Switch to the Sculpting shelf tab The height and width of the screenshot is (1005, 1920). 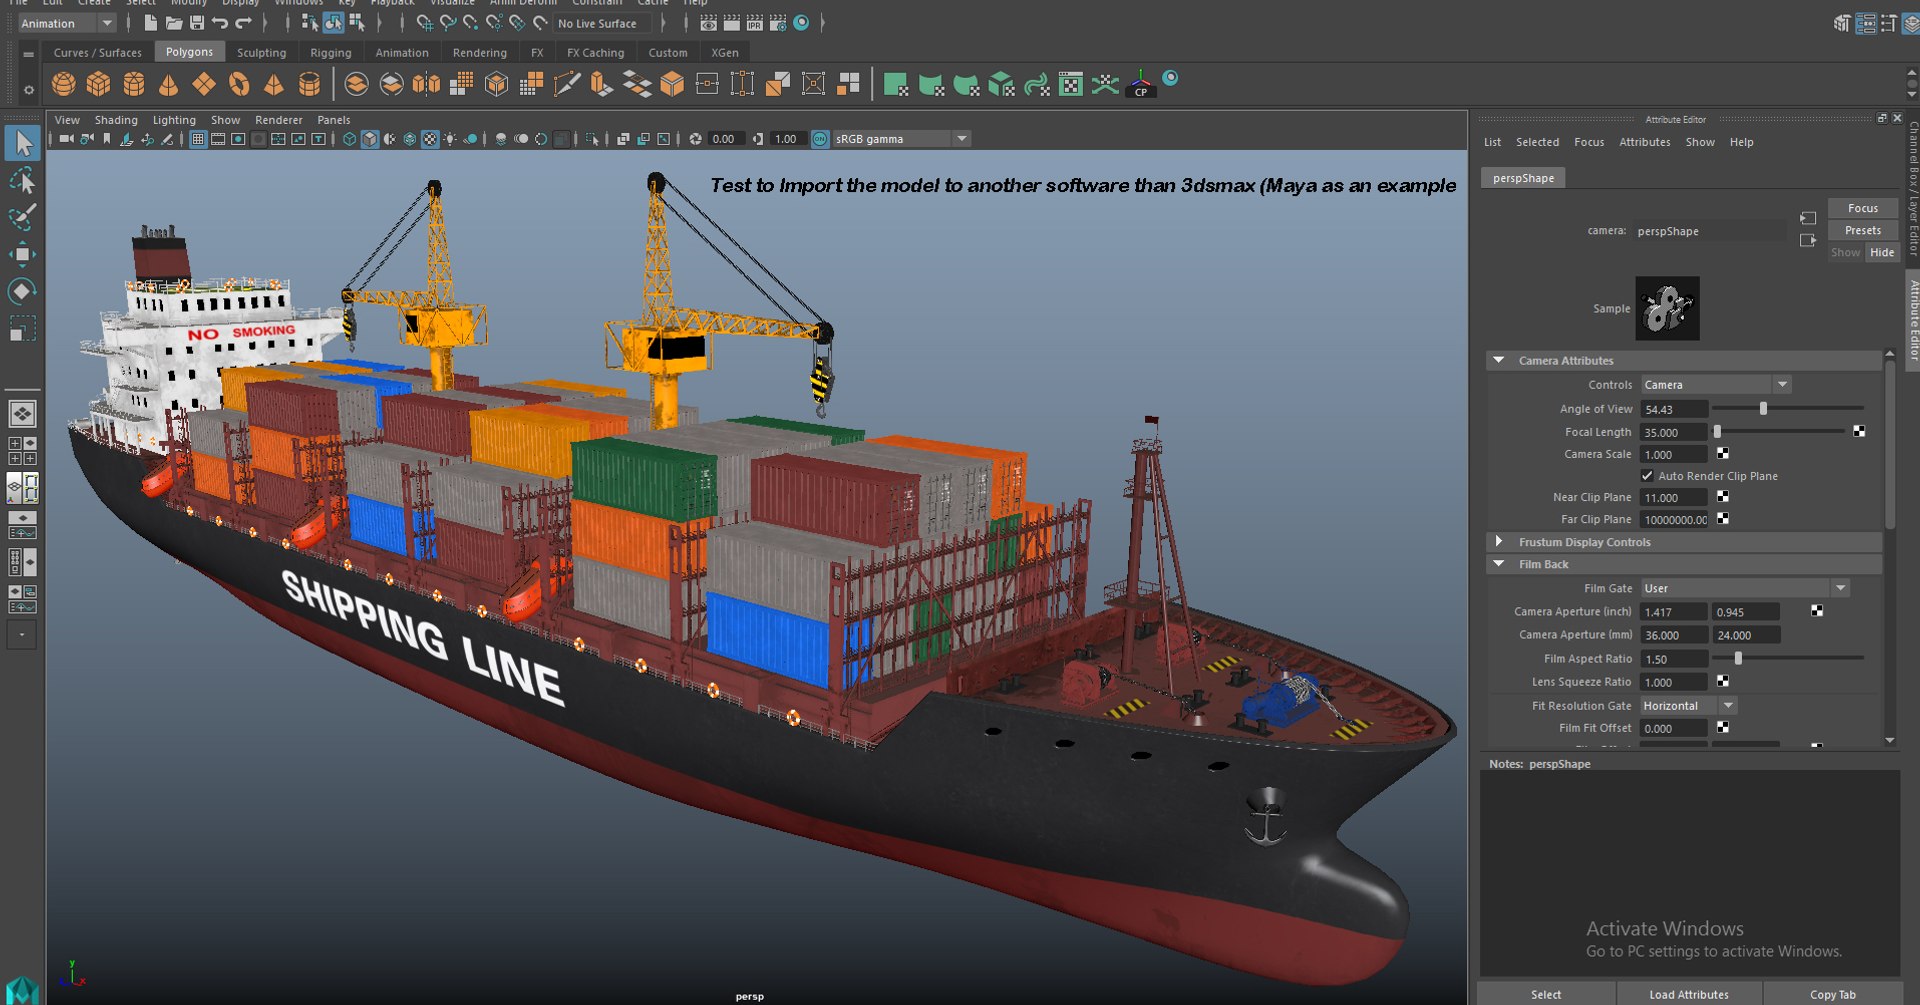click(261, 53)
